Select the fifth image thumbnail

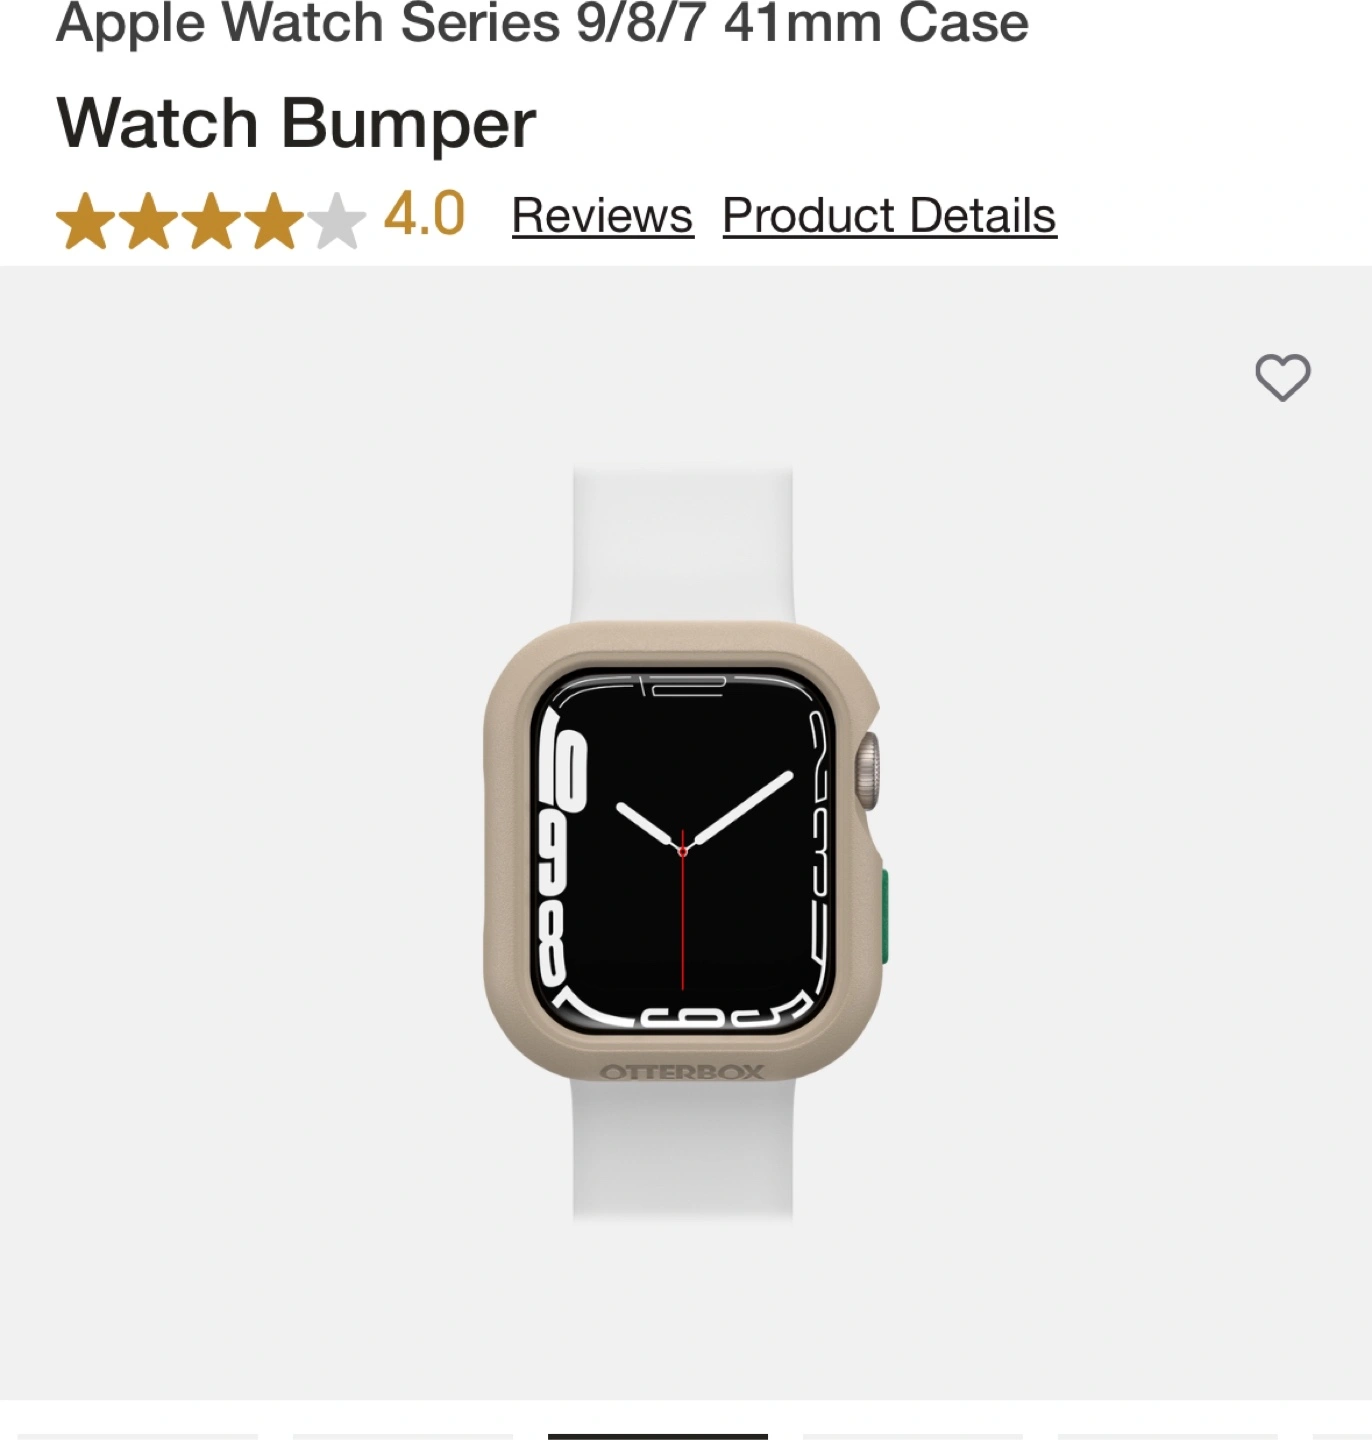pyautogui.click(x=1168, y=1436)
